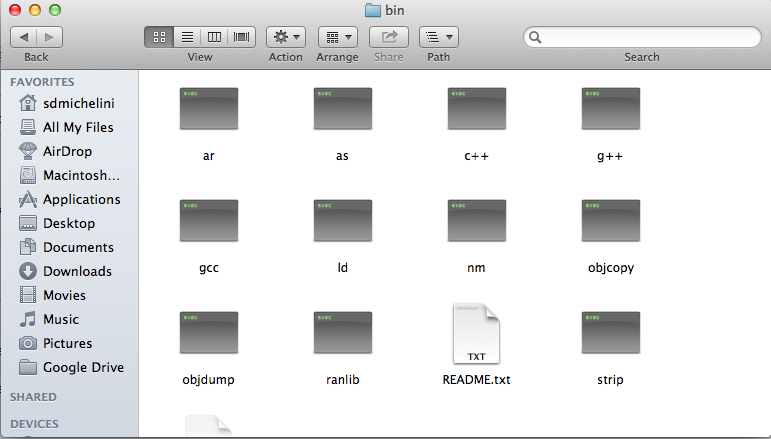The width and height of the screenshot is (771, 439).
Task: Open the Action gear dropdown
Action: click(x=286, y=37)
